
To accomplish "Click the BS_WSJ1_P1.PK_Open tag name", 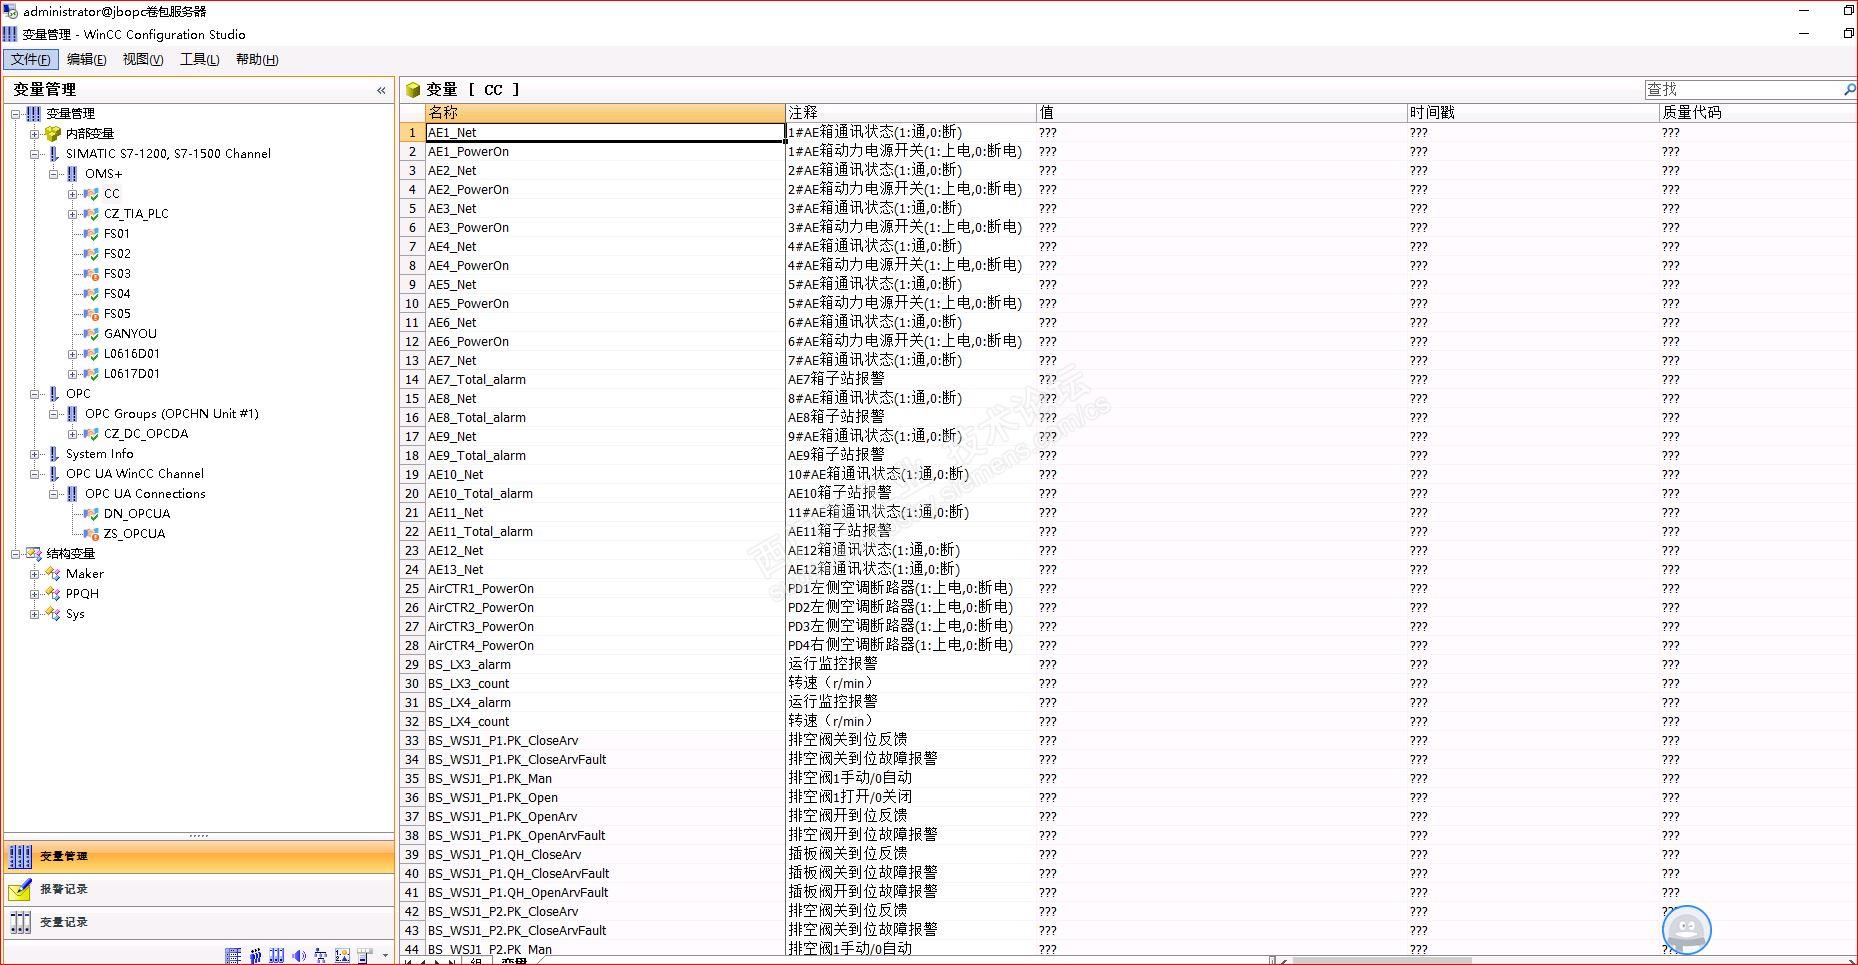I will click(x=493, y=798).
